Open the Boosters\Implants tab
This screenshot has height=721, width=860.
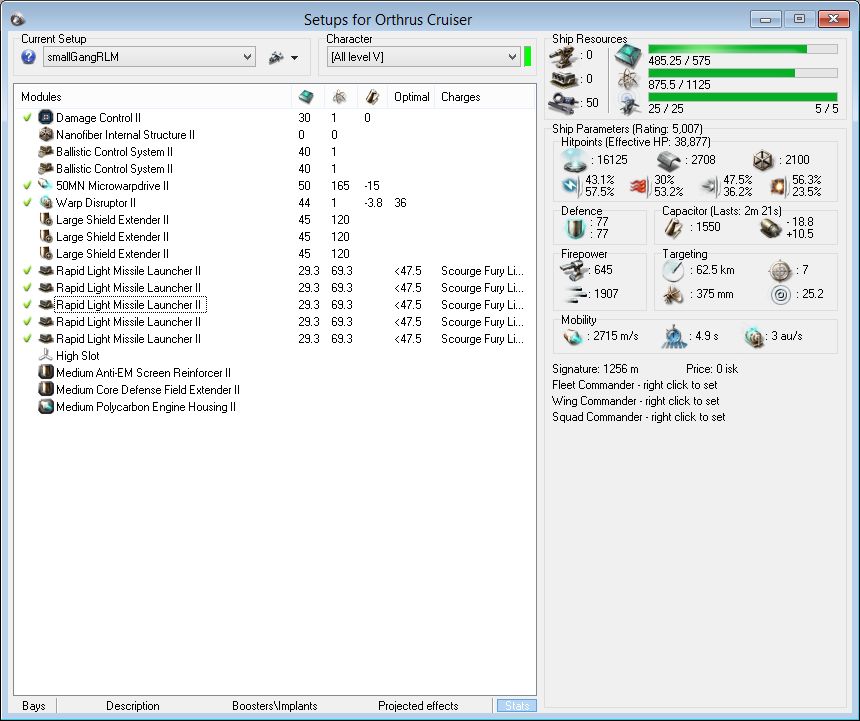[x=274, y=706]
